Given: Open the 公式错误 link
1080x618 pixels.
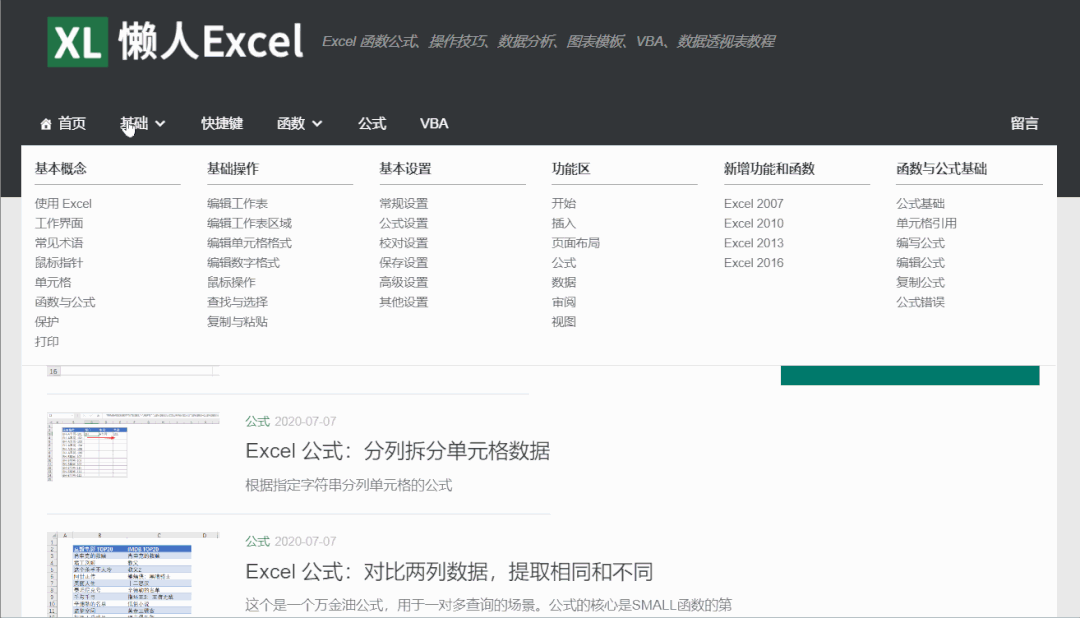Looking at the screenshot, I should pos(920,302).
